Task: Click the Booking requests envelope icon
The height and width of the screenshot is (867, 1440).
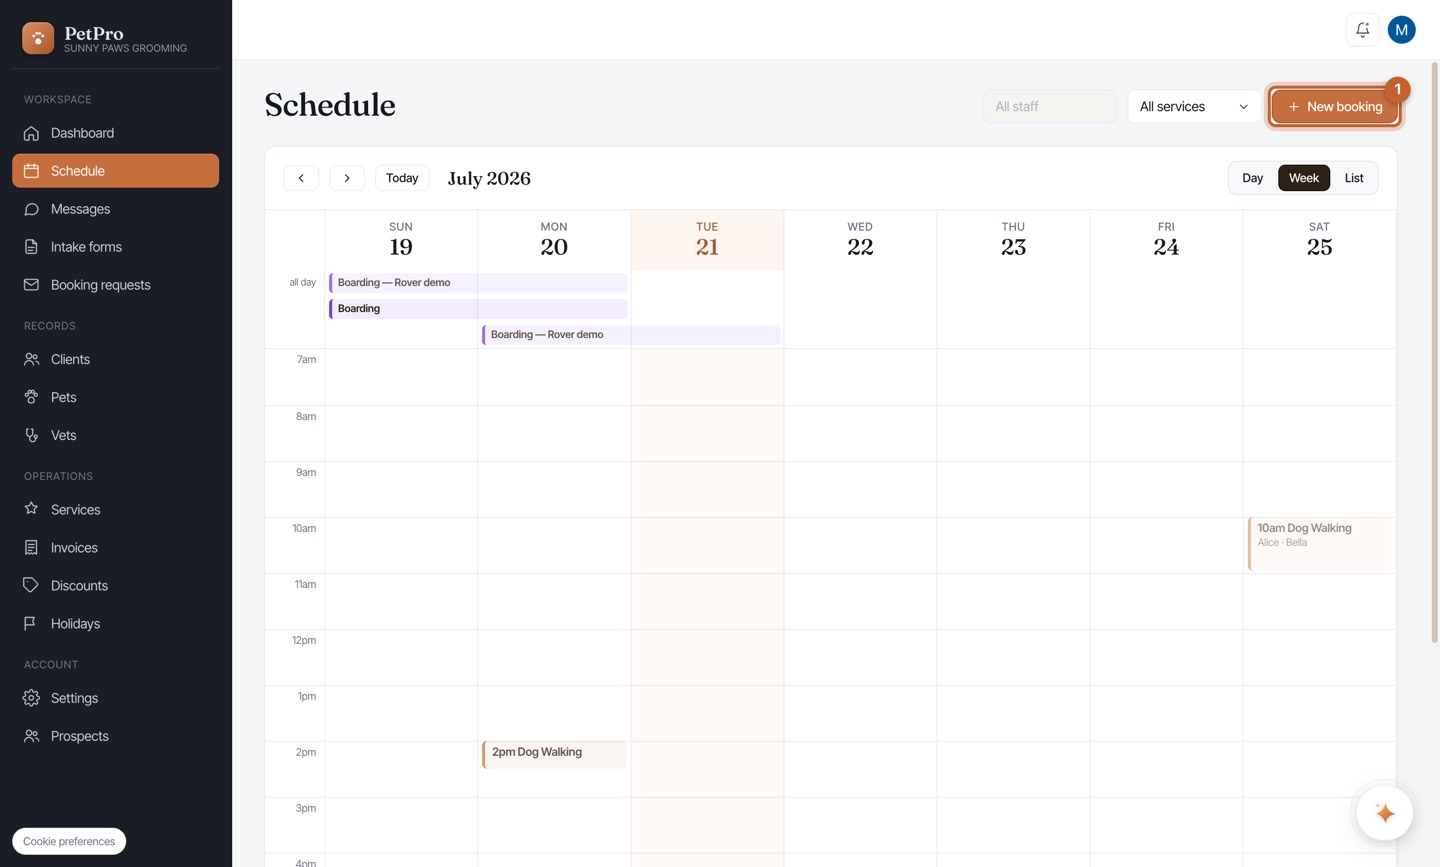Action: tap(31, 285)
